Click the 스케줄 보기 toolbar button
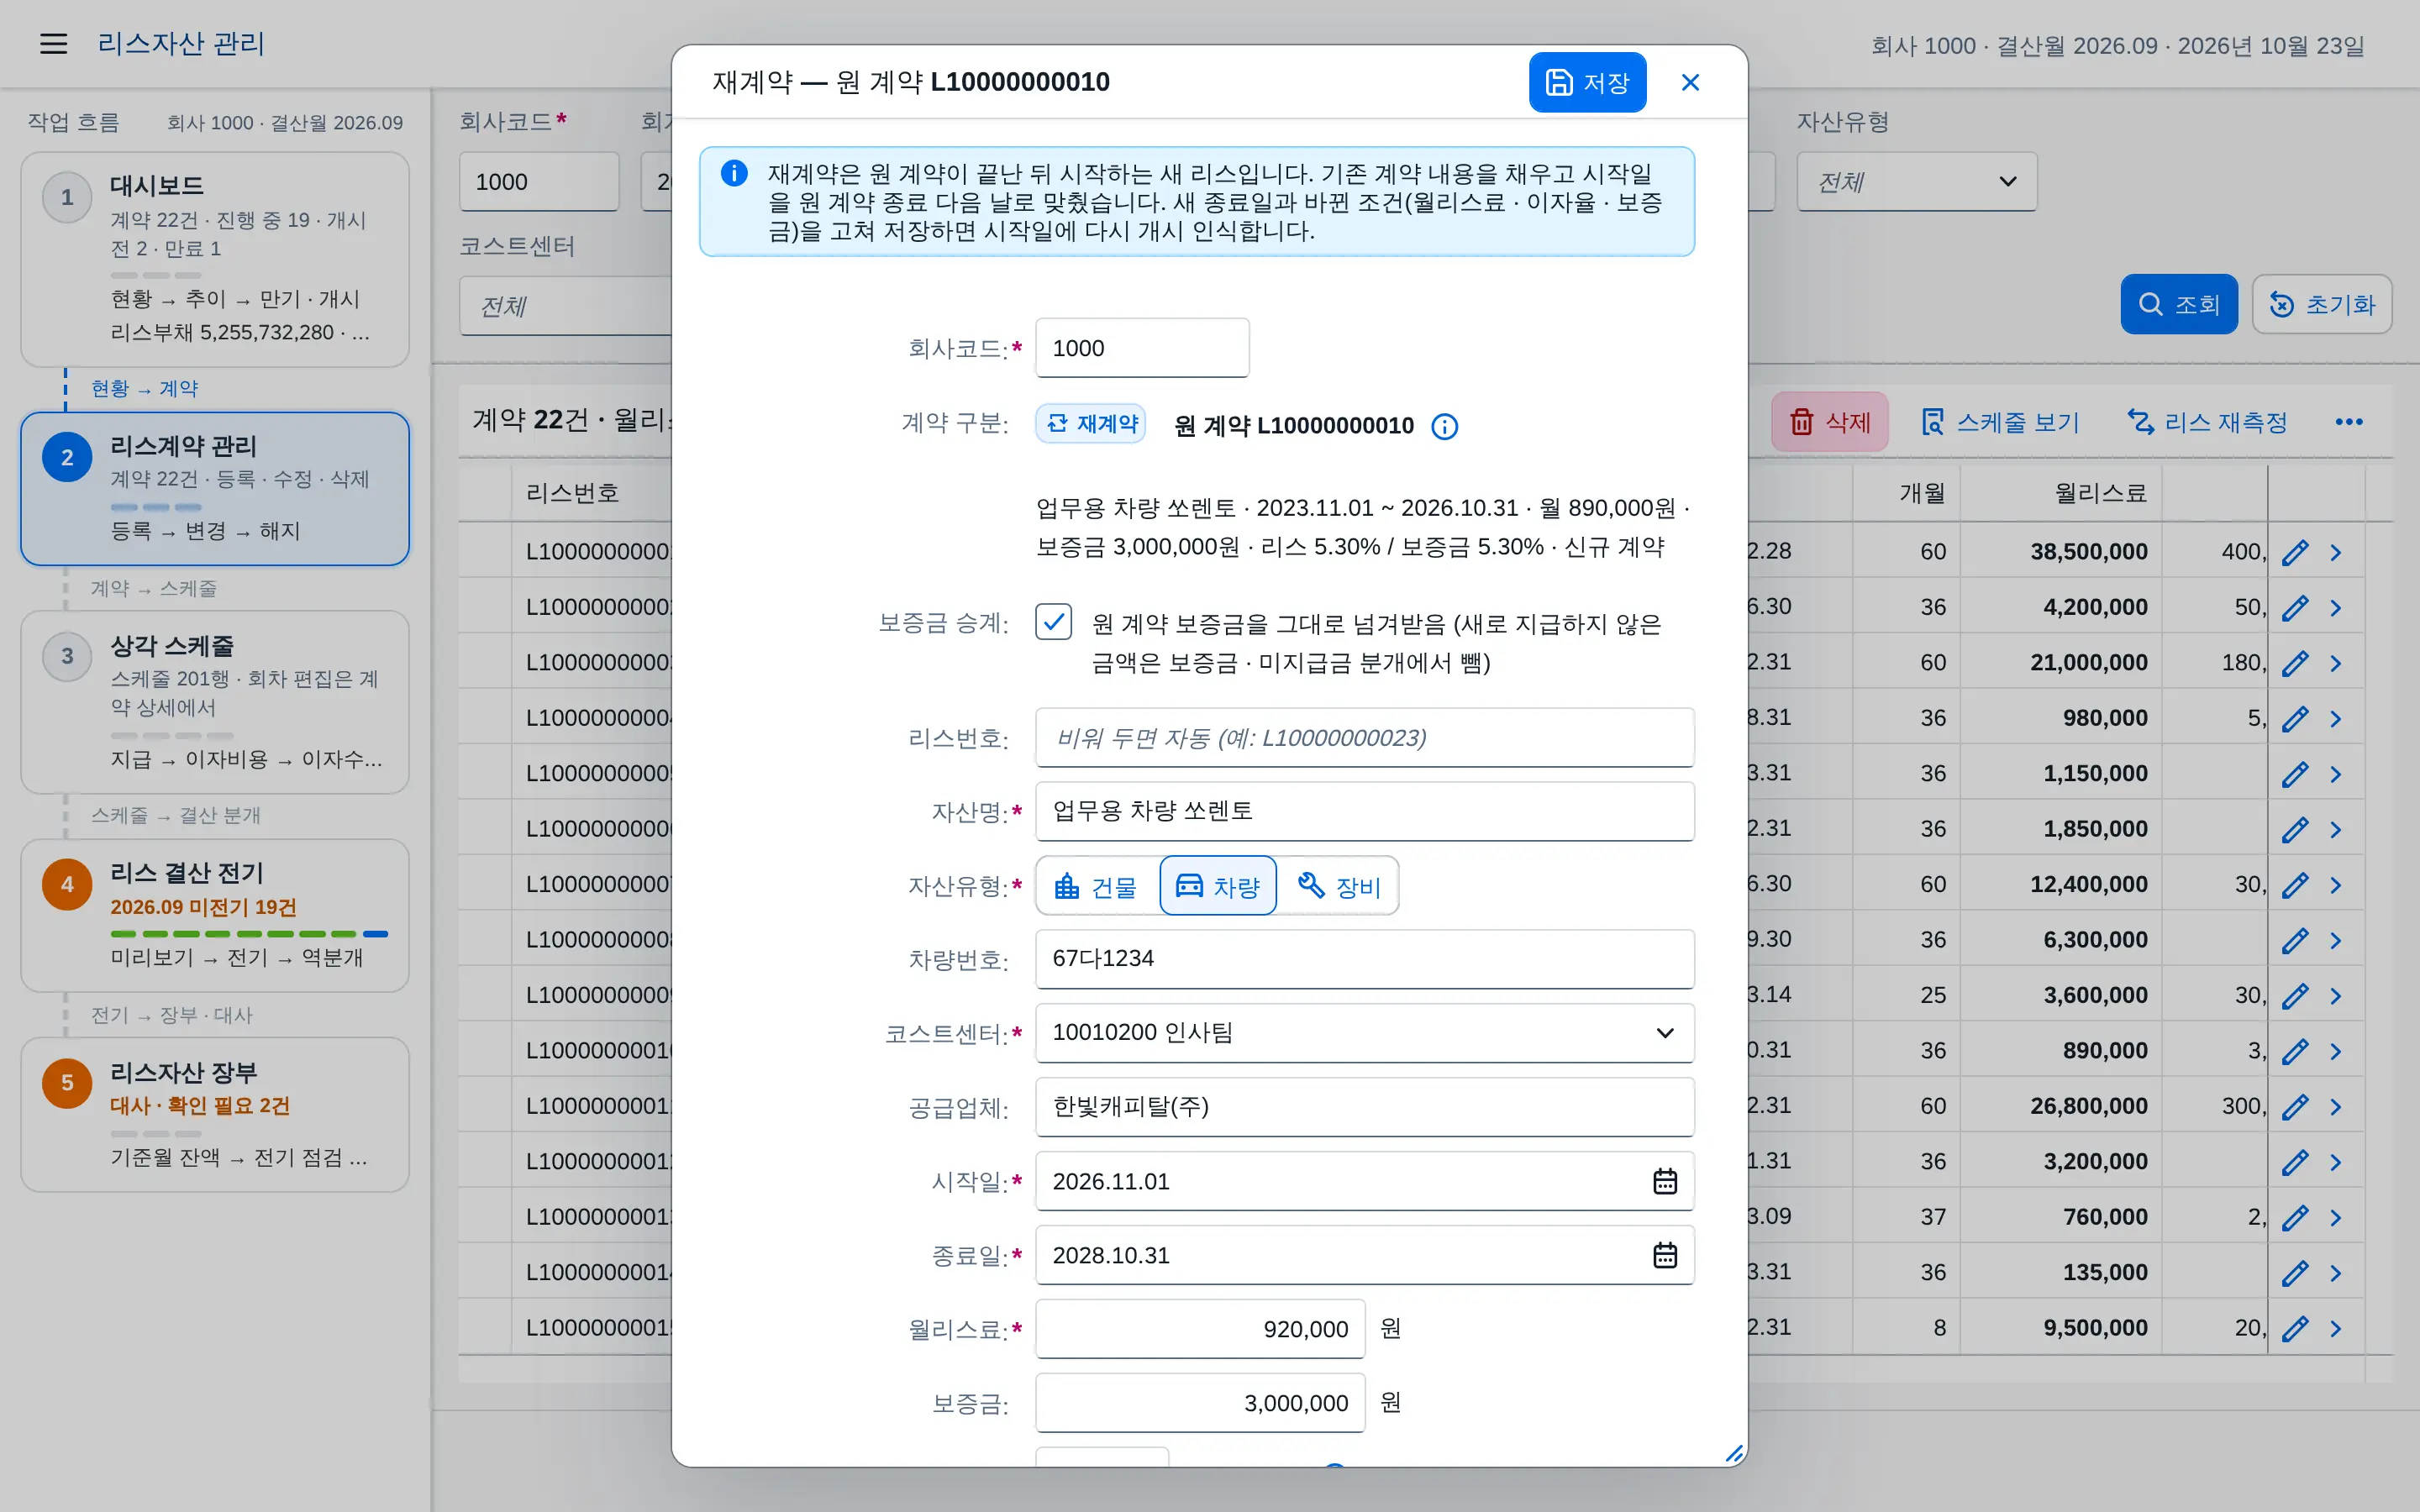The height and width of the screenshot is (1512, 2420). coord(2000,422)
